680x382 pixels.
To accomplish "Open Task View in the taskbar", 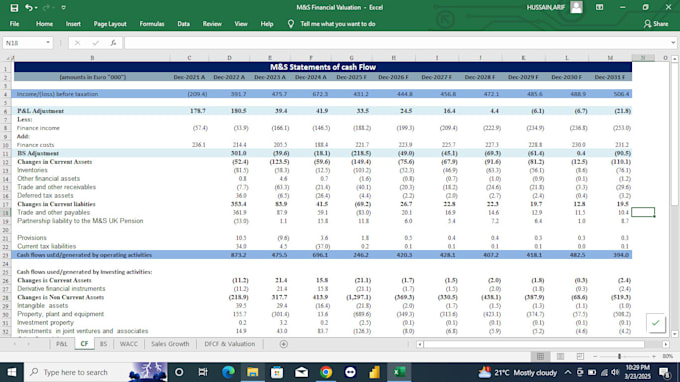I will pos(203,372).
